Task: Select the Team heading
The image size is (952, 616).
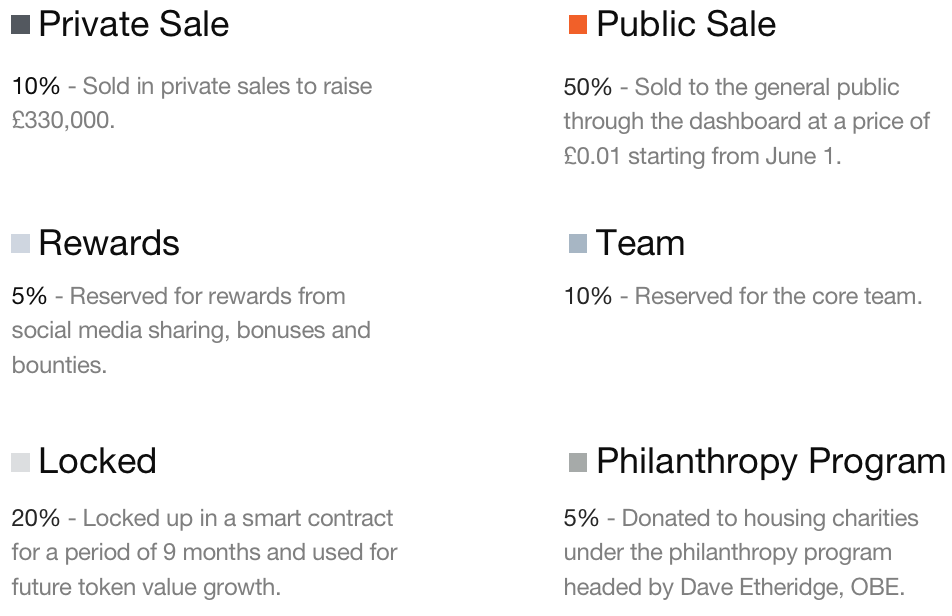Action: pos(640,243)
